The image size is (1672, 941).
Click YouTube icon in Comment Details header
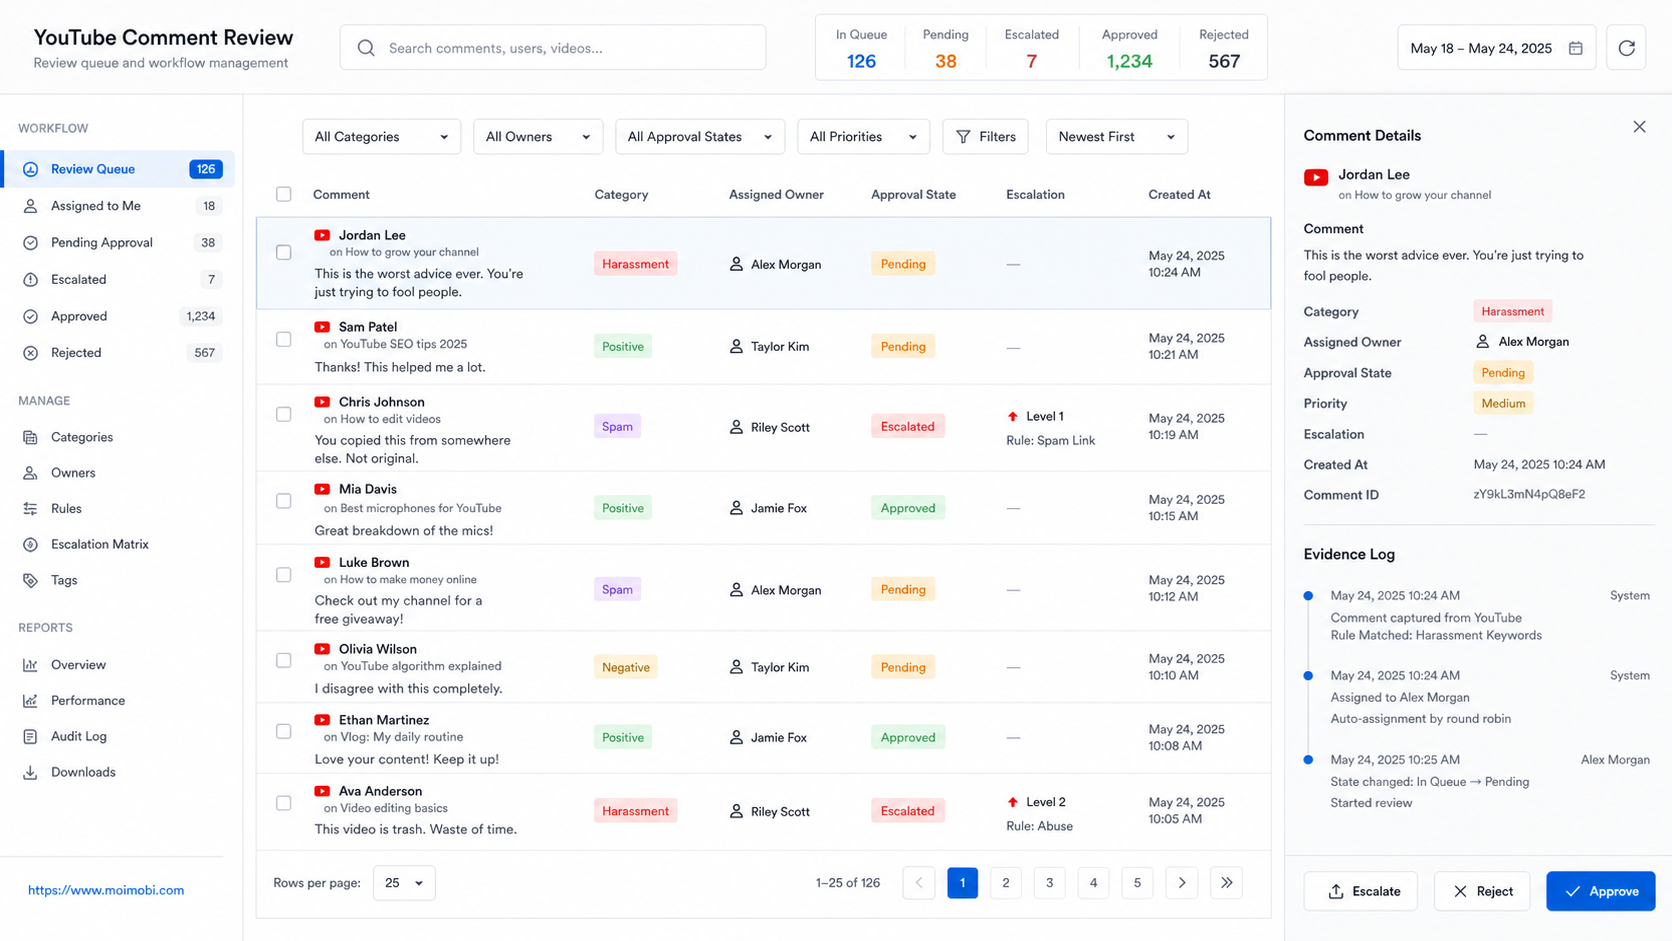coord(1316,178)
